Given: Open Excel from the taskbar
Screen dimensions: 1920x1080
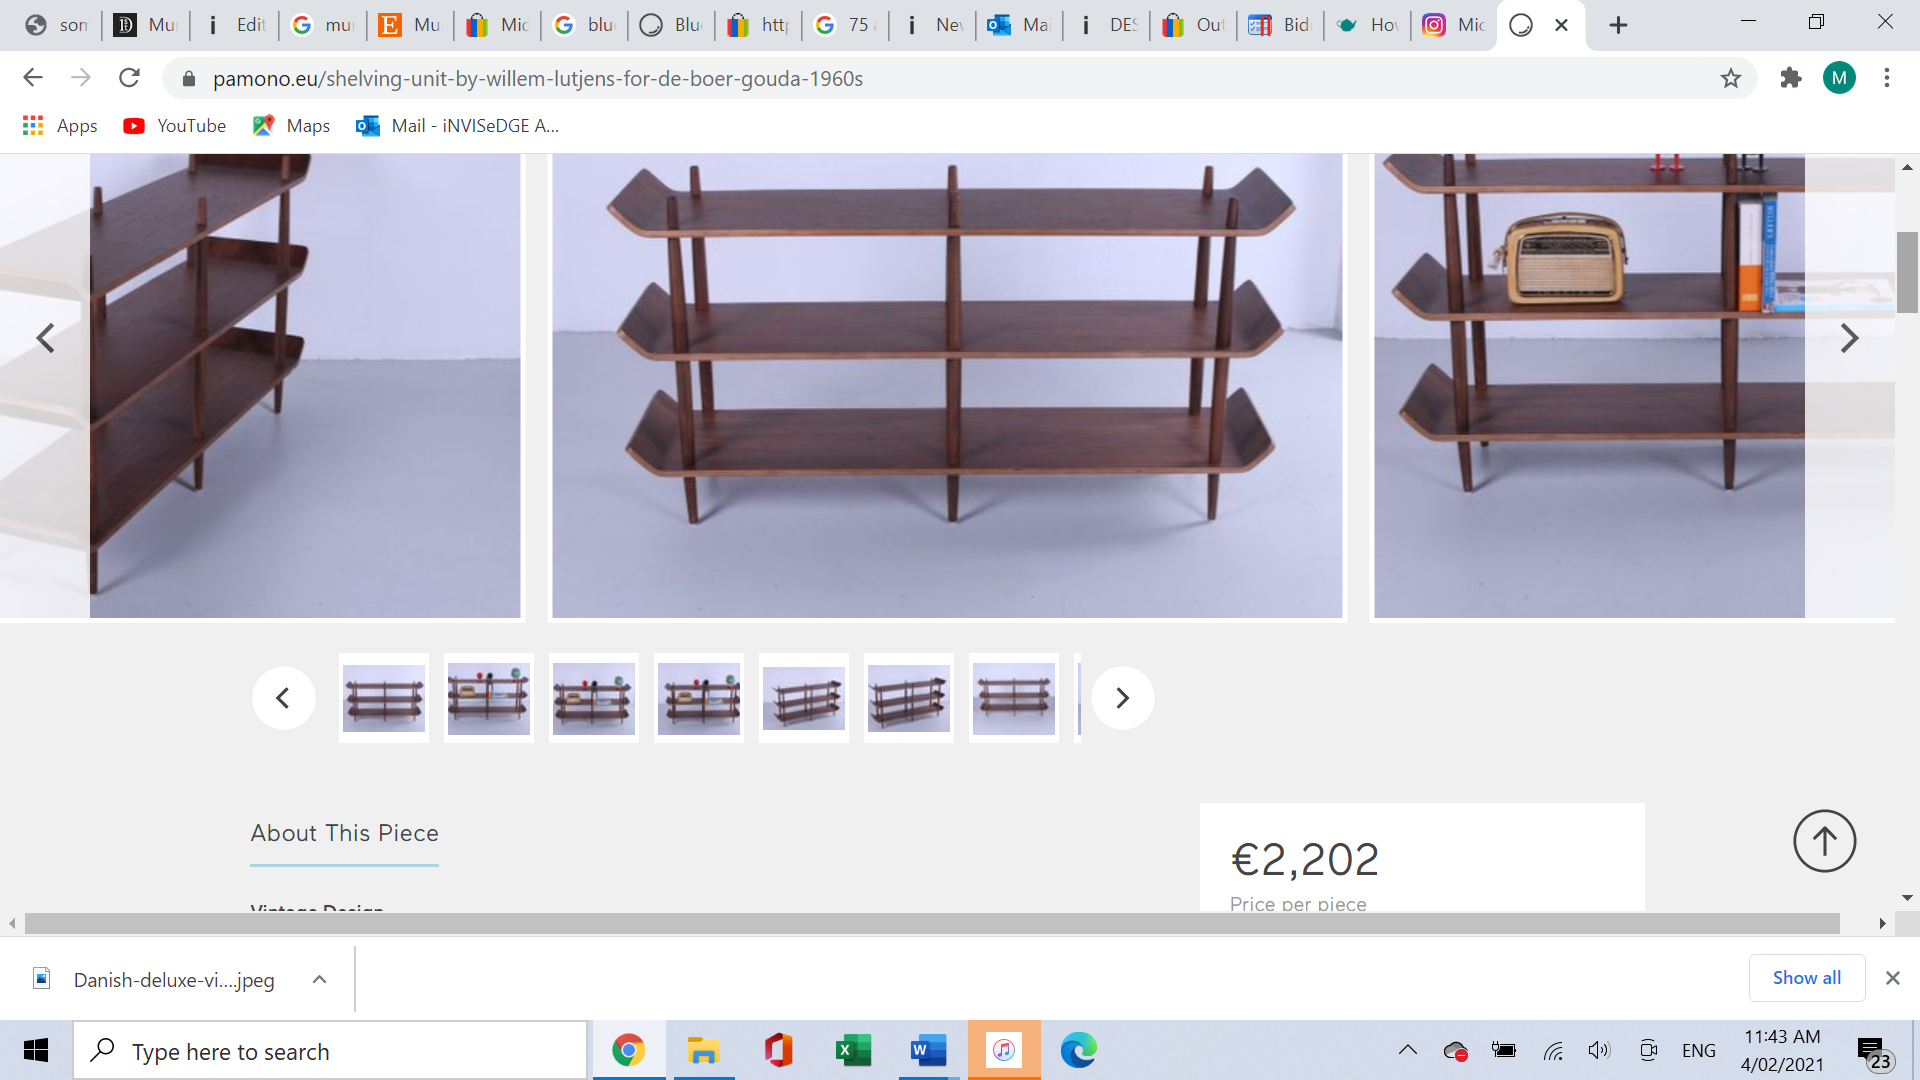Looking at the screenshot, I should tap(853, 1050).
